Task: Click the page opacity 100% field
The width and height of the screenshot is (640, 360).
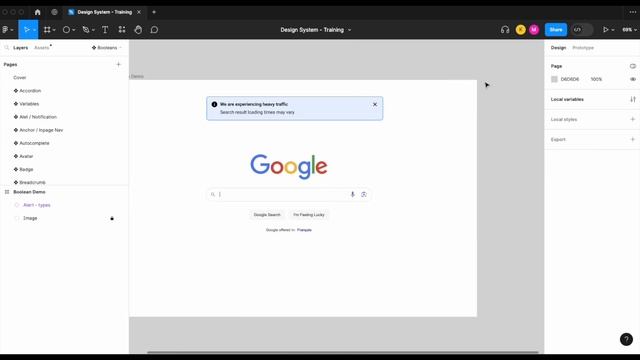Action: tap(596, 79)
